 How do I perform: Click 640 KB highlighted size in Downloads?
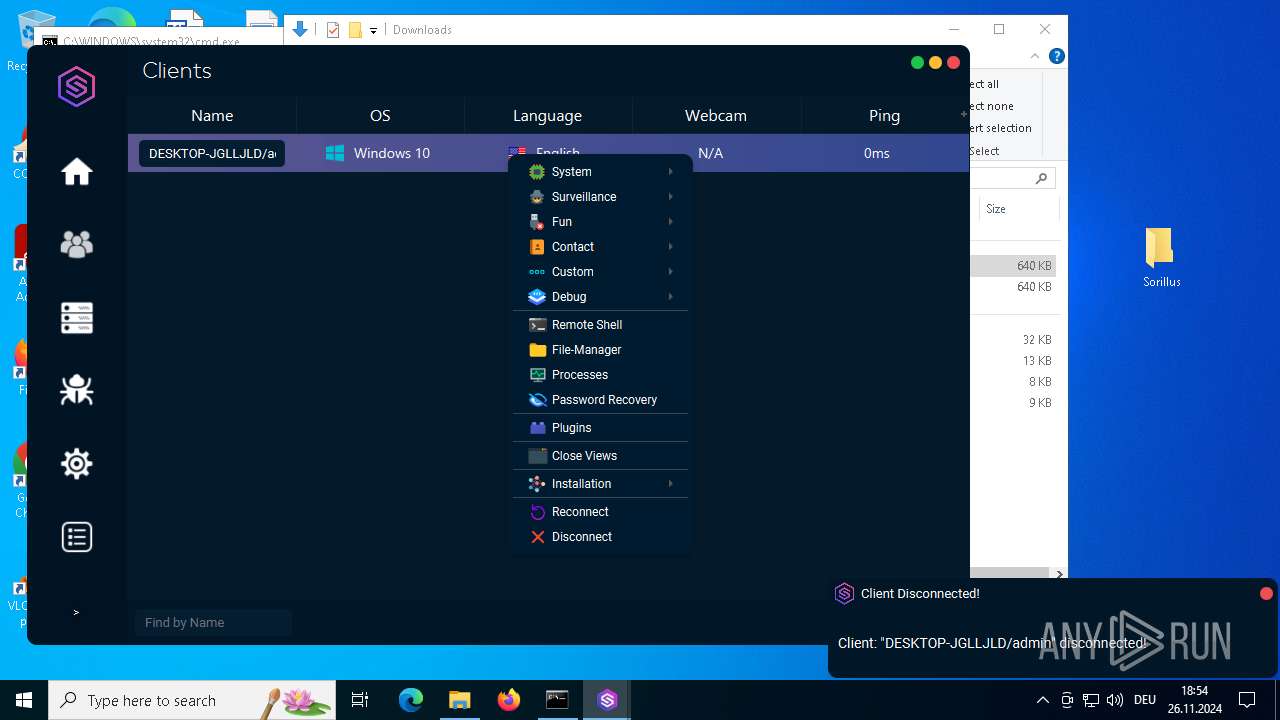[x=1034, y=266]
